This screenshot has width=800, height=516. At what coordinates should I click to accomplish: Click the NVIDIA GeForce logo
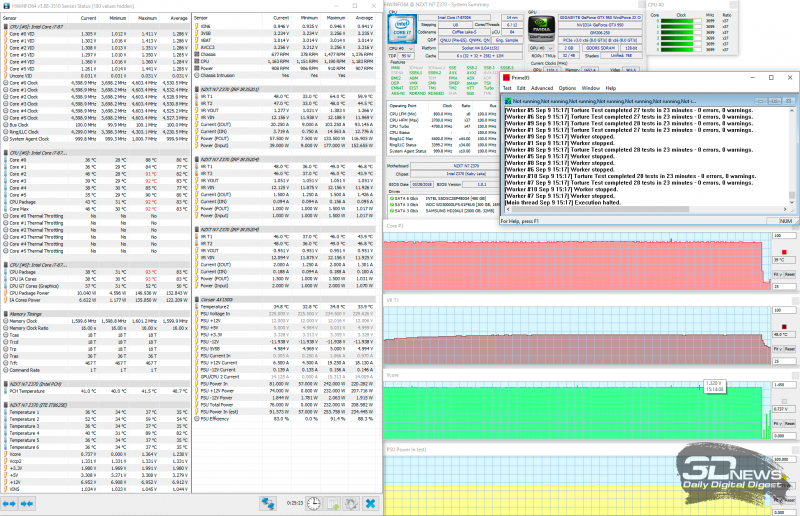[x=541, y=29]
